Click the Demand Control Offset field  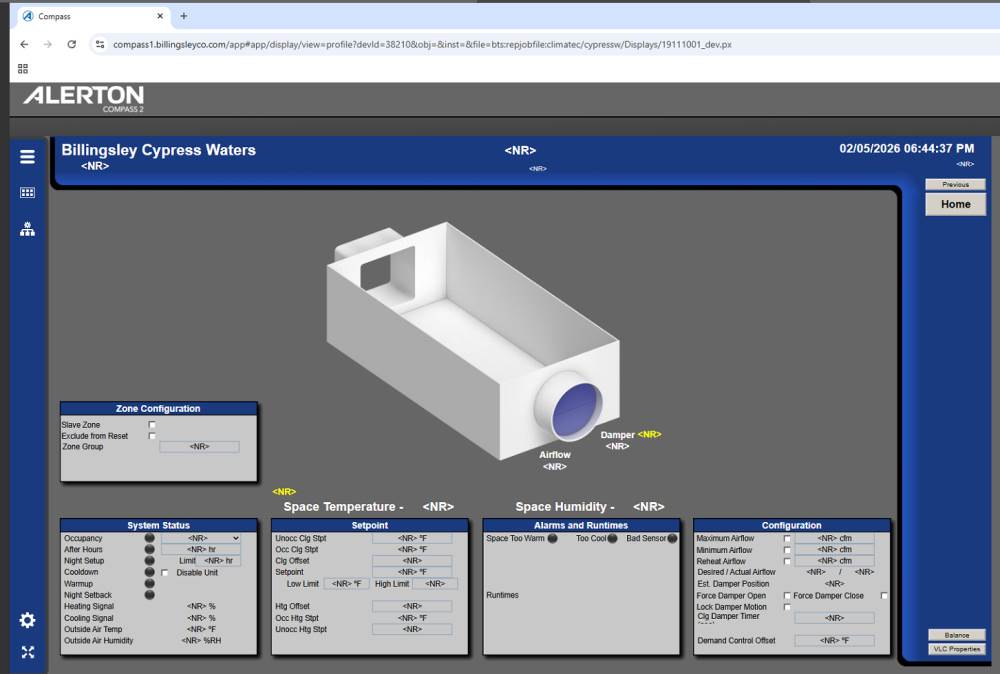click(834, 640)
